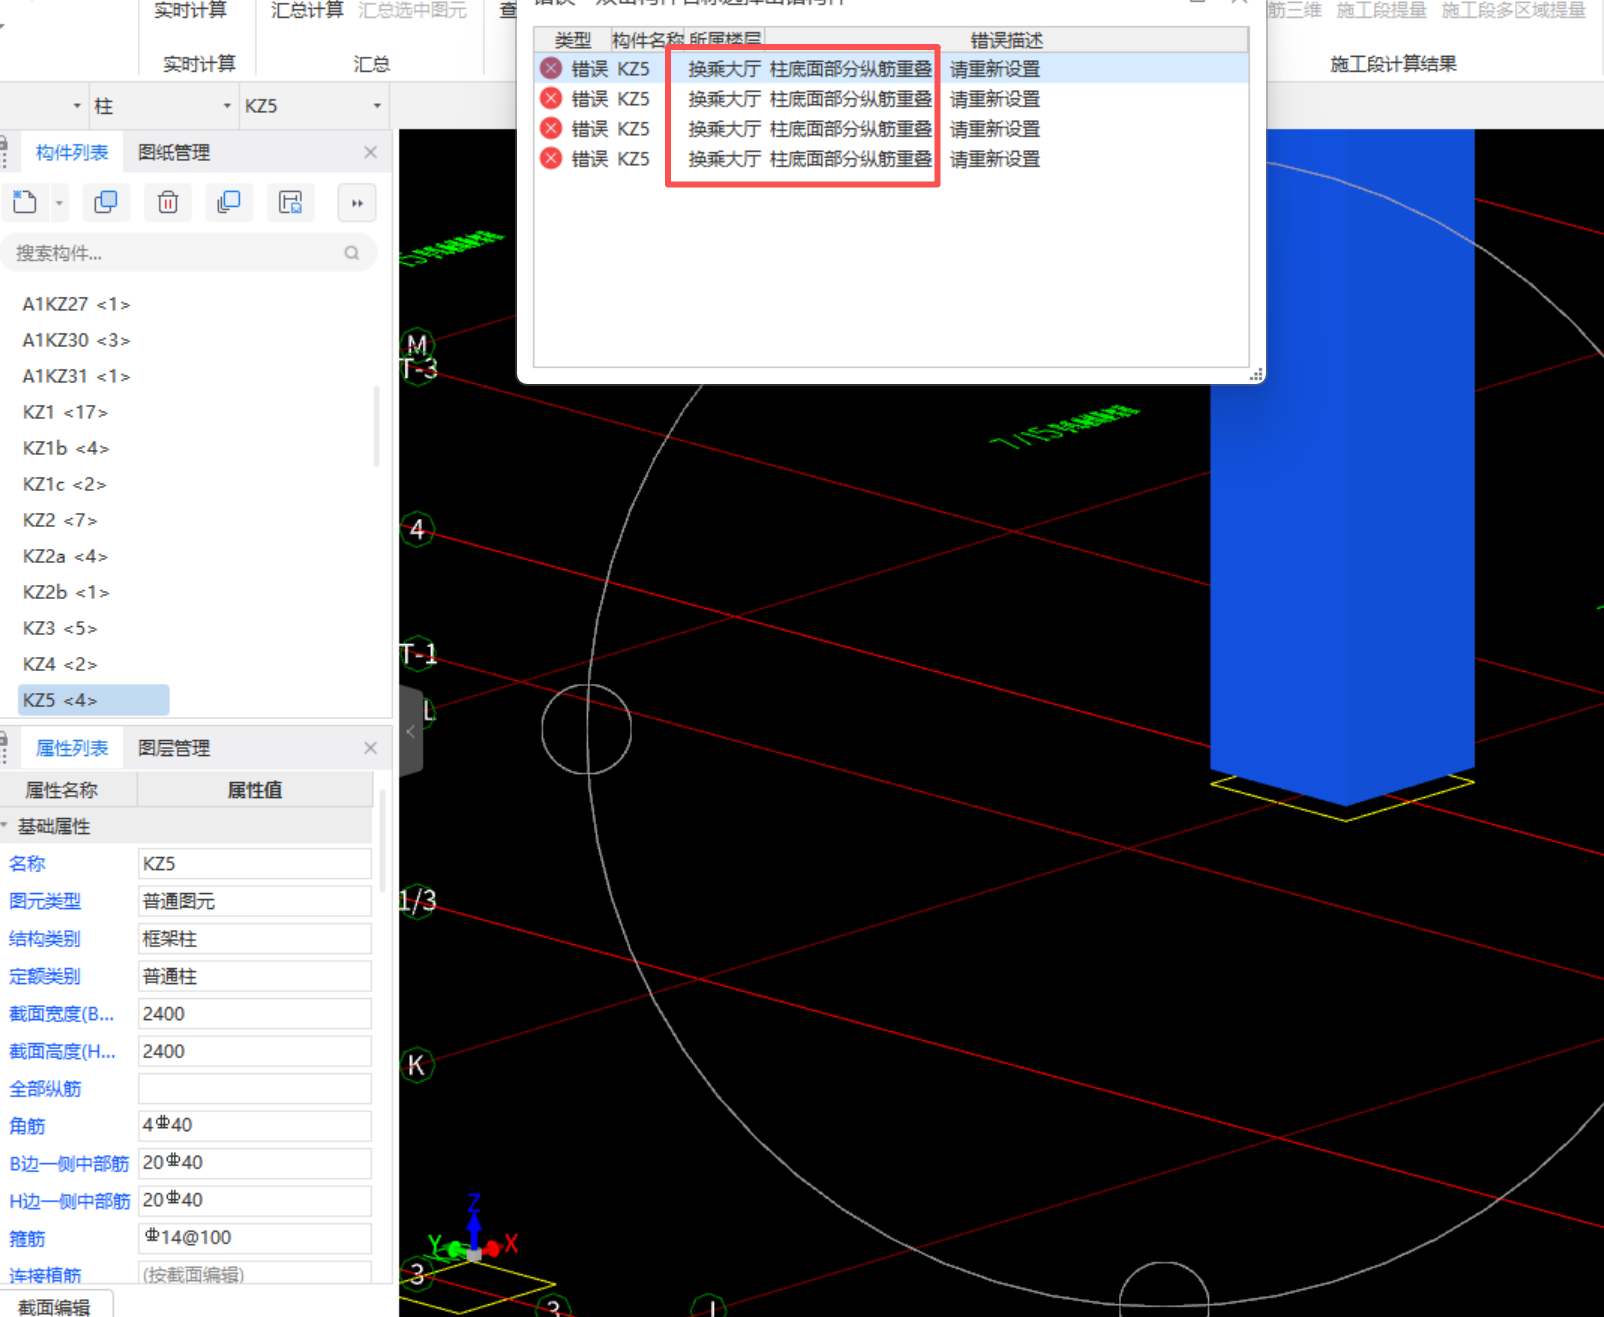Edit the 截面高度 value 2400
Screen dimensions: 1604x1317
click(x=254, y=1051)
